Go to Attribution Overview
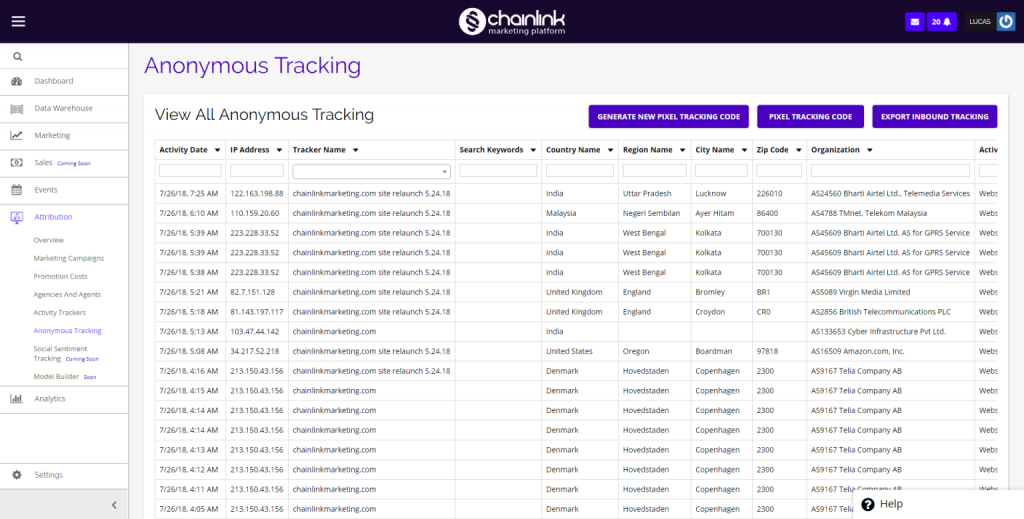The image size is (1024, 519). [48, 240]
